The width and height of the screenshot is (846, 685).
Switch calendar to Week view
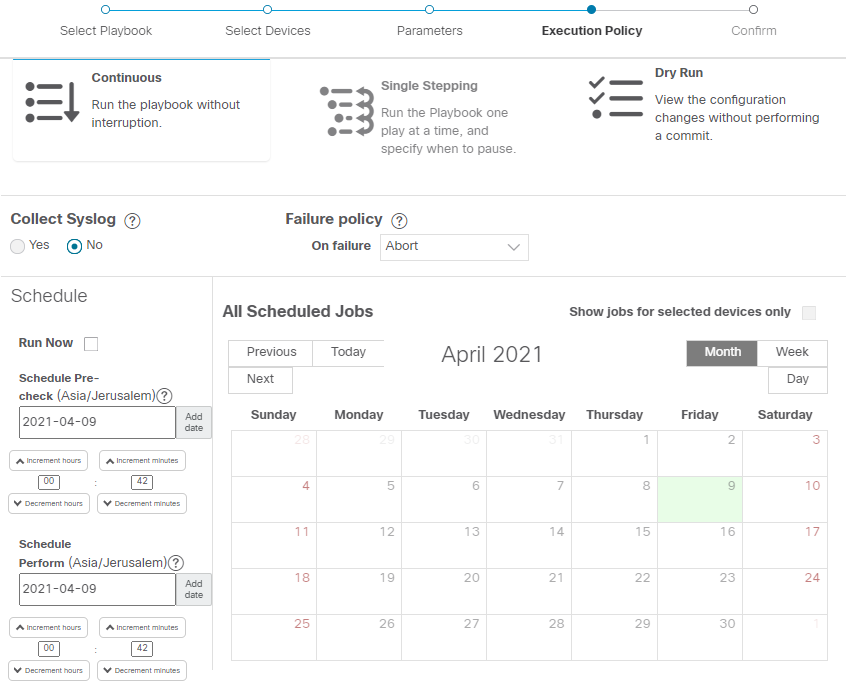792,352
